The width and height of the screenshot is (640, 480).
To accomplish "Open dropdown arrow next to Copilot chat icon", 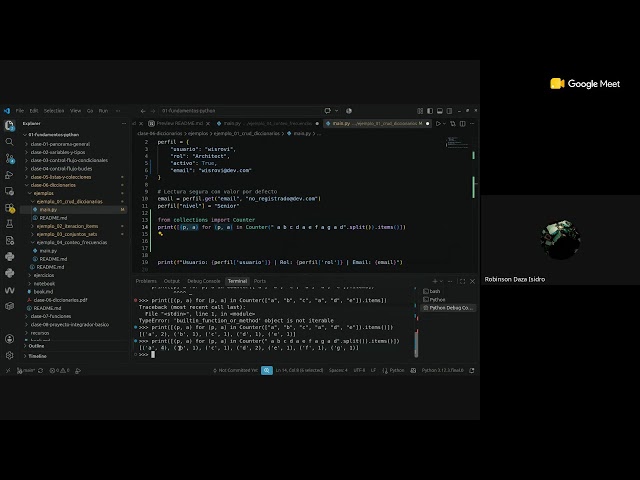I will [x=336, y=111].
